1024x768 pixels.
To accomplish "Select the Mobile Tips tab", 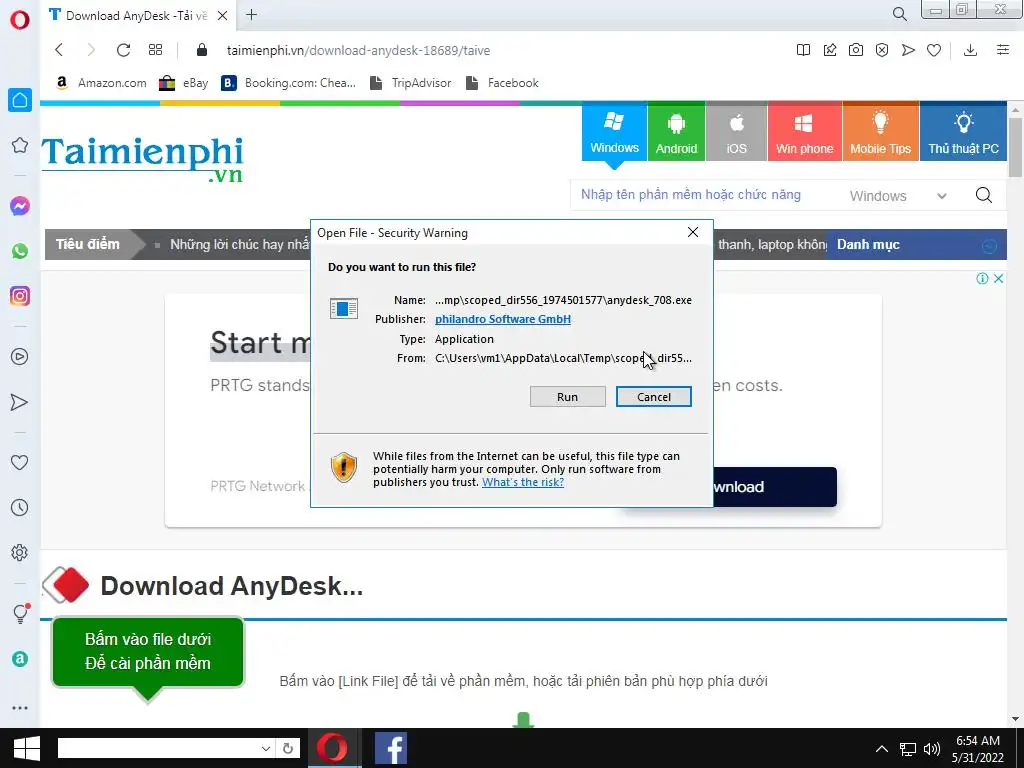I will [880, 133].
